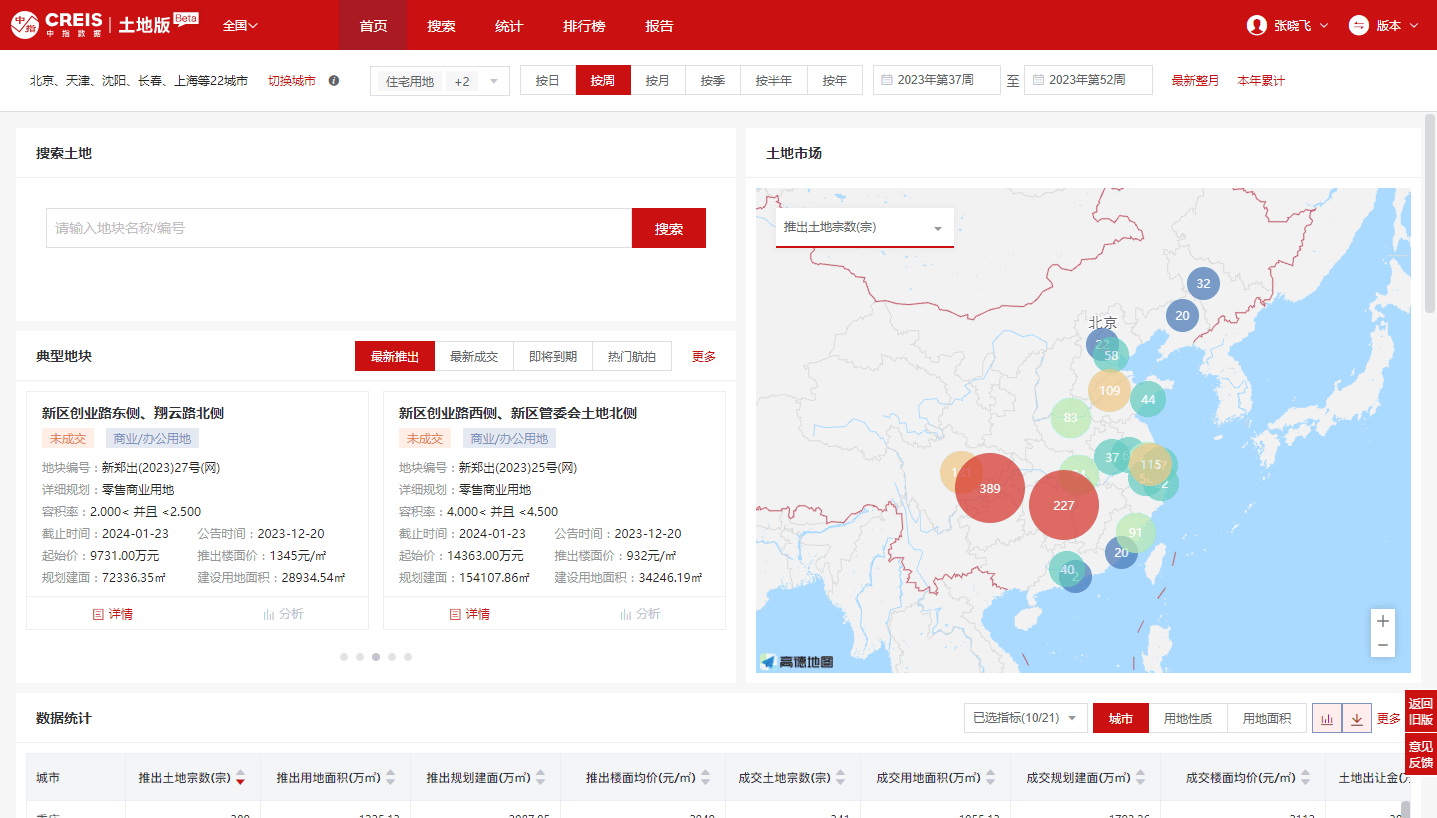The height and width of the screenshot is (818, 1437).
Task: Click the bar chart view icon
Action: 1327,718
